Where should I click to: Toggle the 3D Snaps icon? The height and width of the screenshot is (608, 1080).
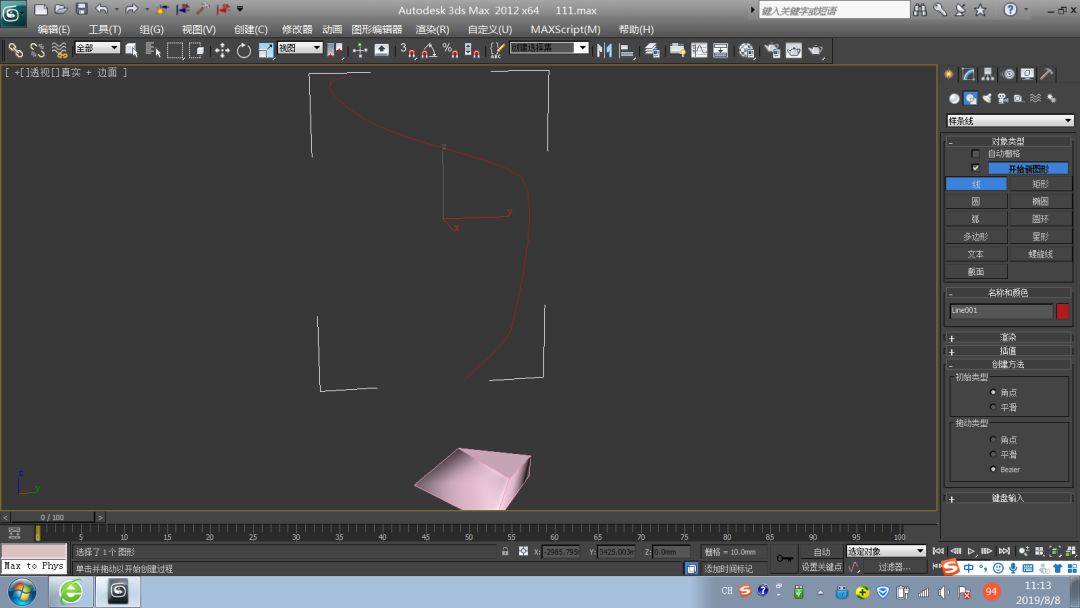tap(407, 50)
